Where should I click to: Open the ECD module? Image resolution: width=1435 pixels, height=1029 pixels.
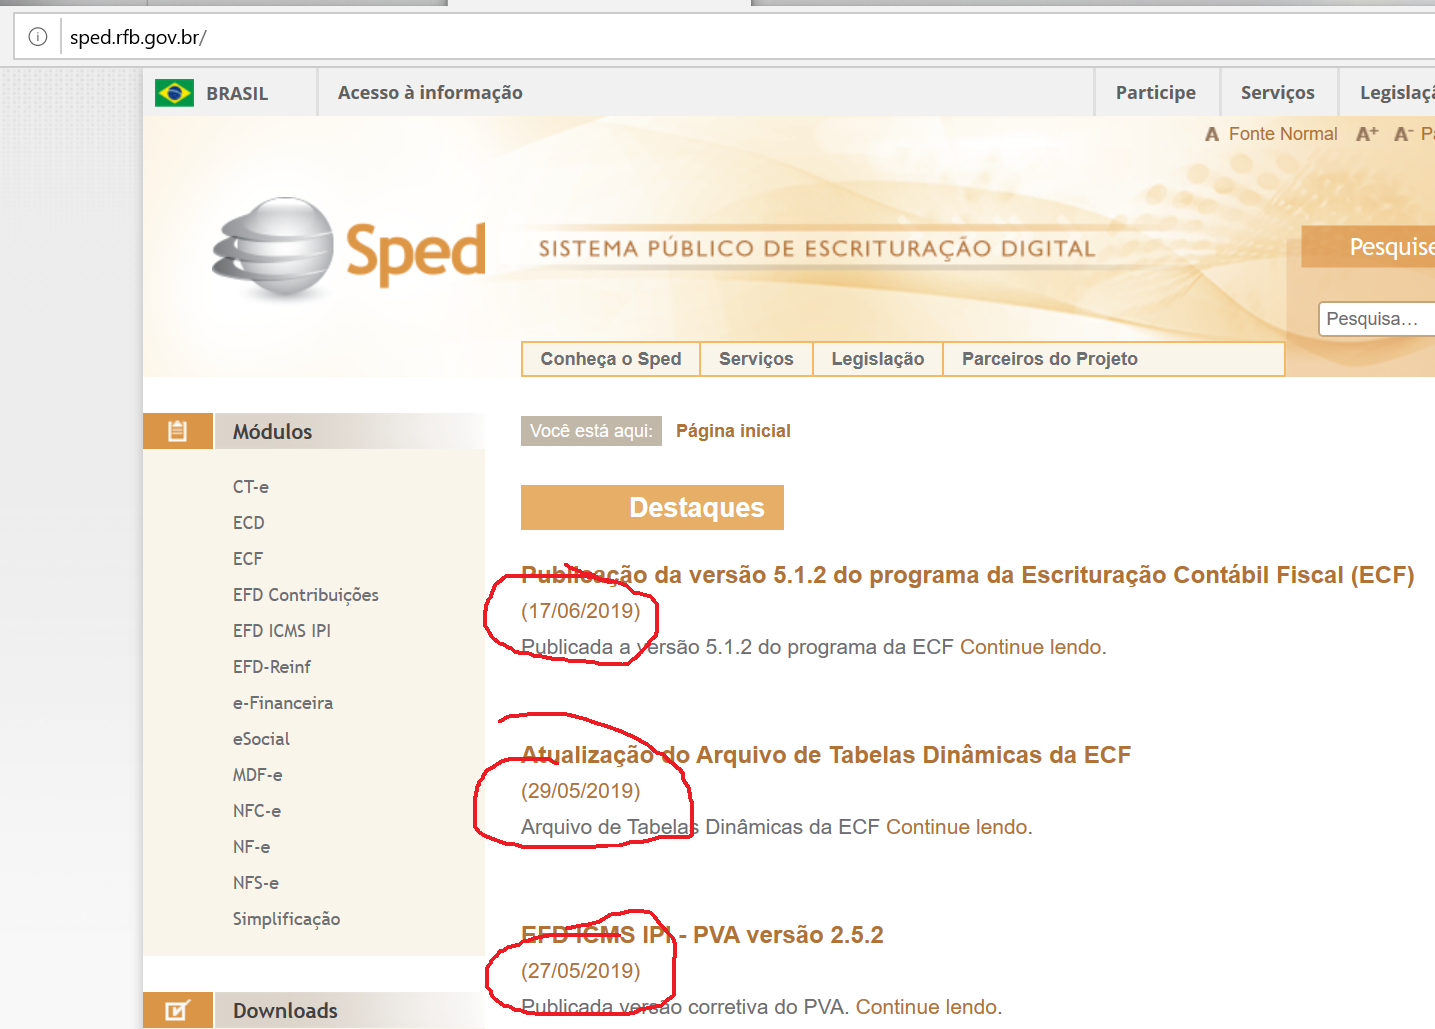(x=249, y=523)
